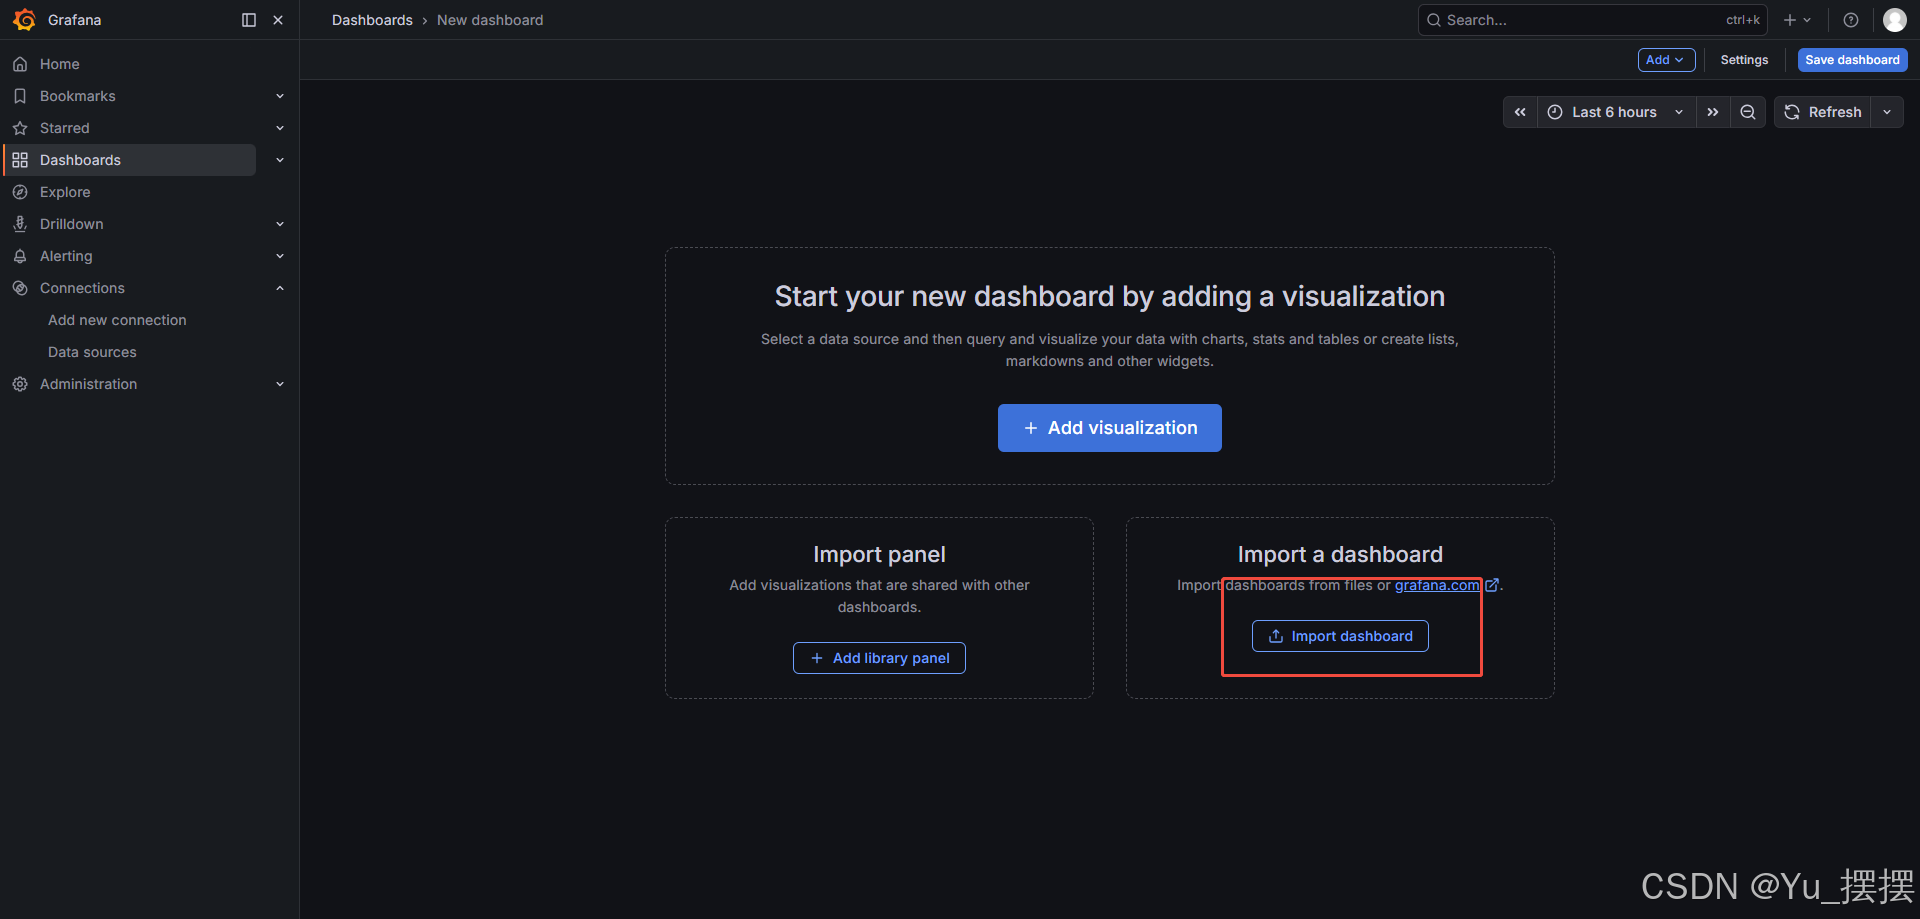Click the Explore compass icon

[x=20, y=192]
